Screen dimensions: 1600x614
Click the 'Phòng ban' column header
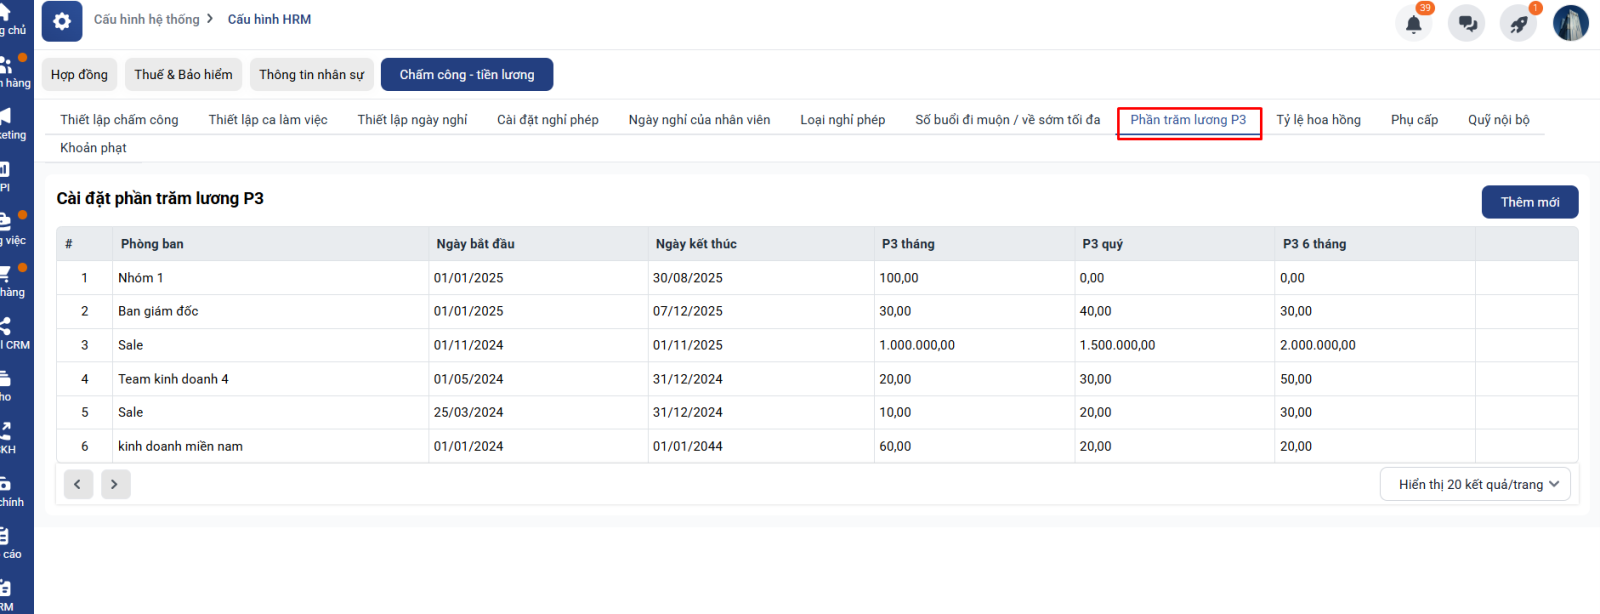point(152,244)
